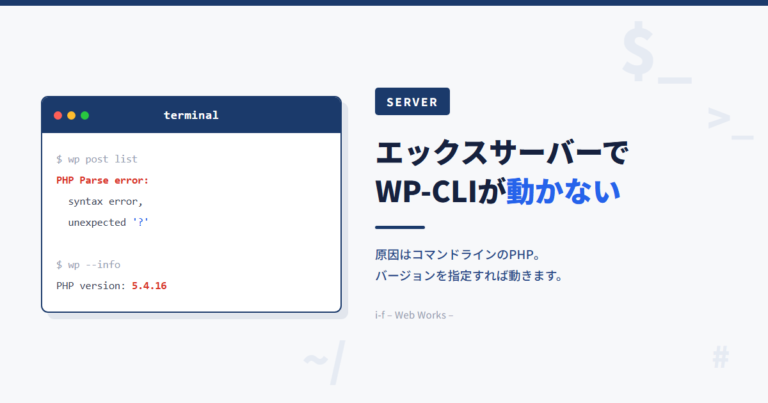768x403 pixels.
Task: Click the red close dot in terminal window
Action: click(58, 116)
